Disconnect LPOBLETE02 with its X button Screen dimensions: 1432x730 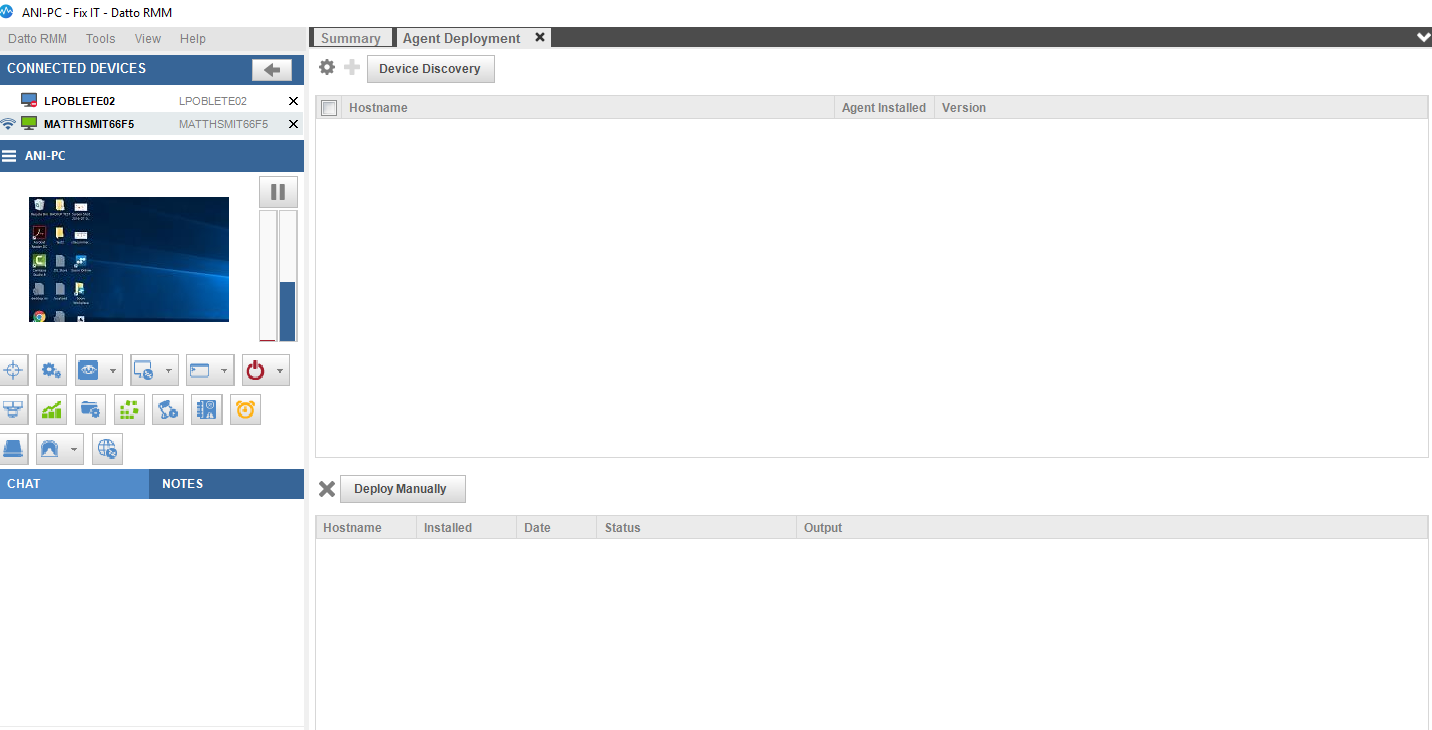point(293,101)
